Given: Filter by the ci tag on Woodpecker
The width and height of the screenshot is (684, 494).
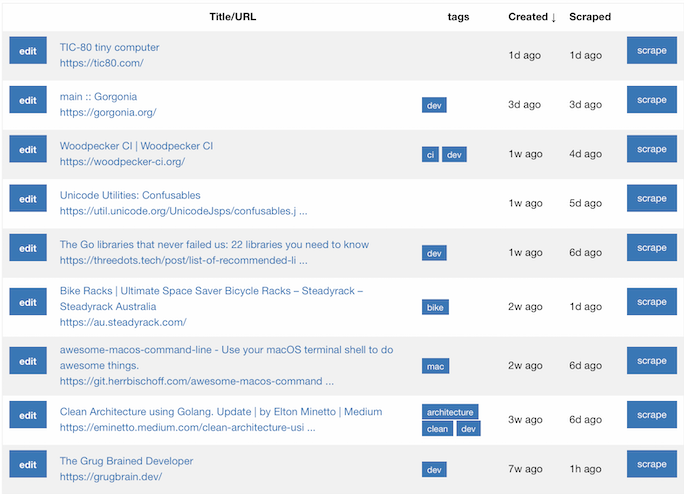Looking at the screenshot, I should click(x=430, y=155).
